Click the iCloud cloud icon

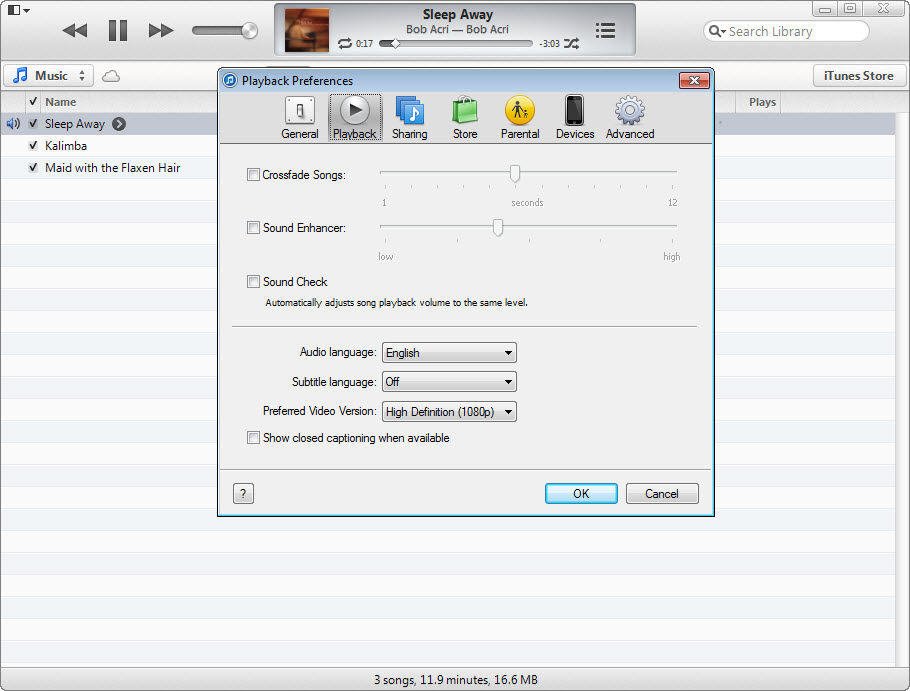tap(111, 76)
